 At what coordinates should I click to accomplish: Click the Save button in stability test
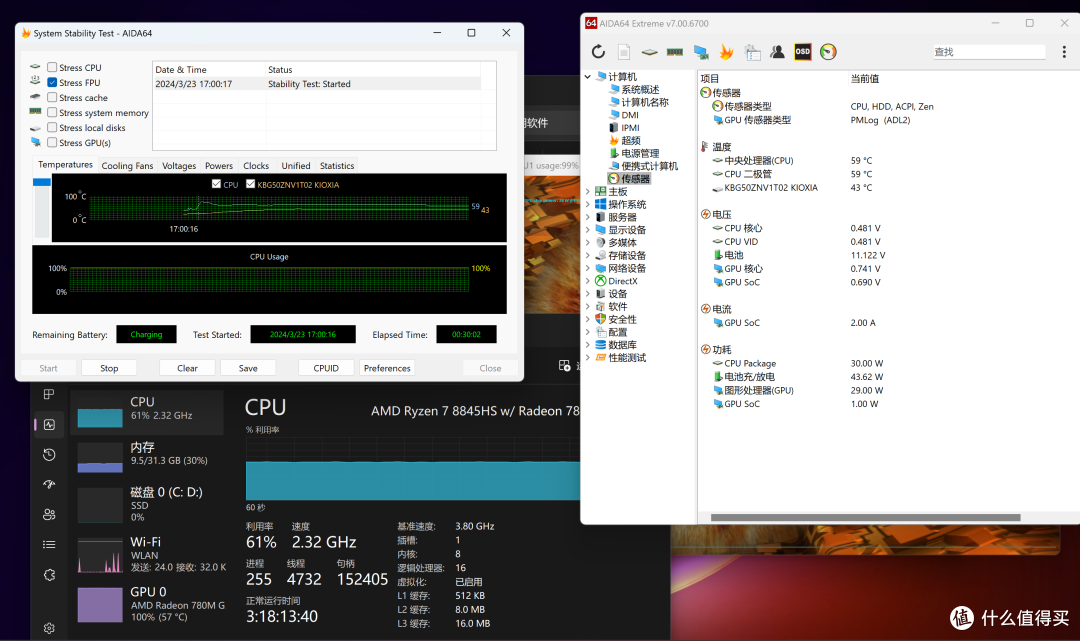pyautogui.click(x=248, y=368)
